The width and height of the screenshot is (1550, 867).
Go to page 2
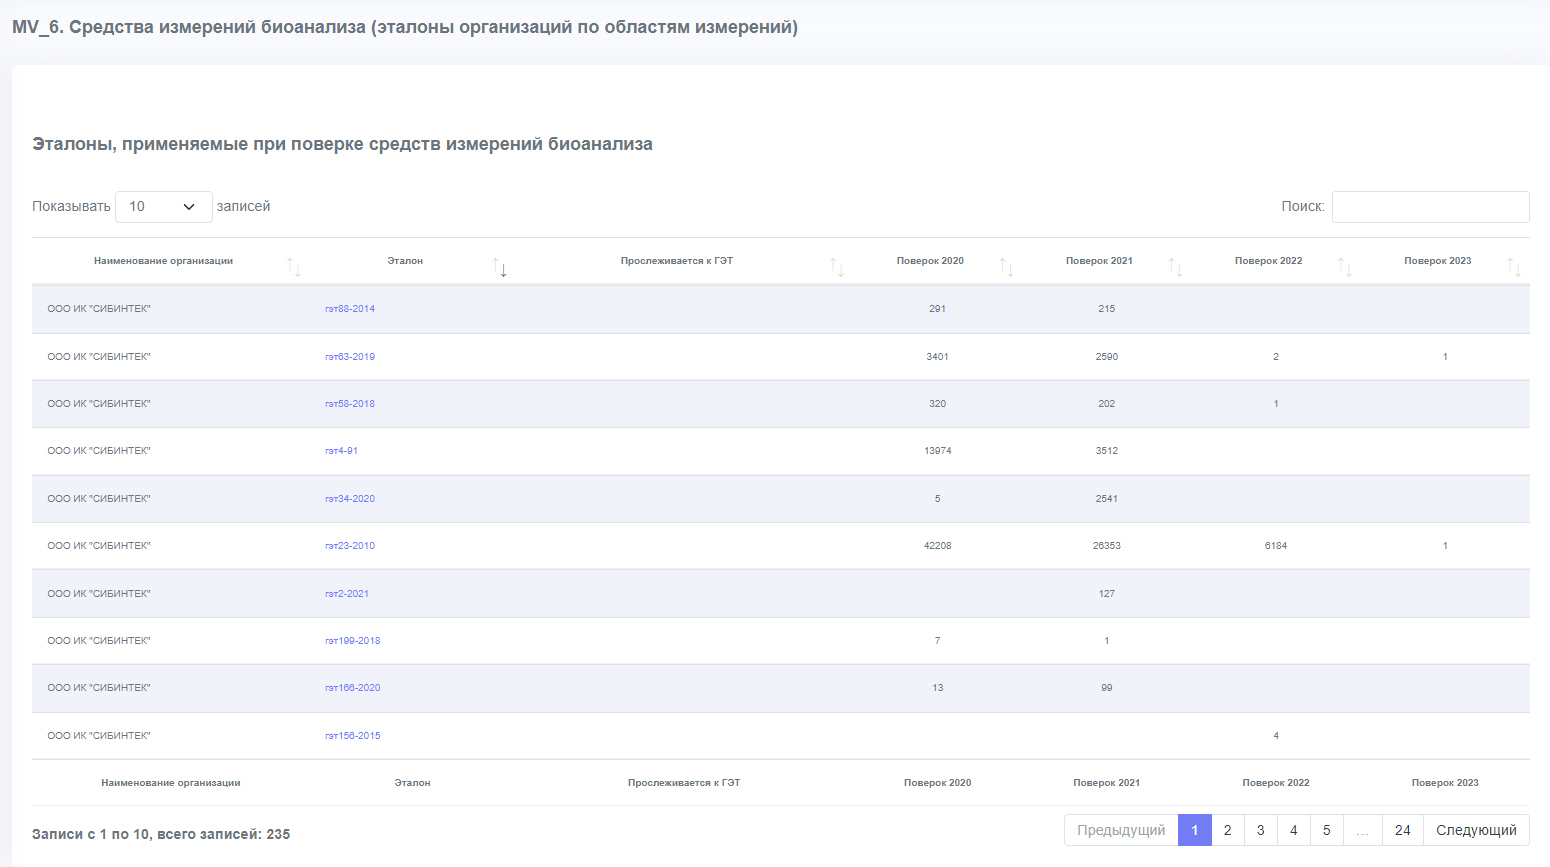pyautogui.click(x=1228, y=830)
